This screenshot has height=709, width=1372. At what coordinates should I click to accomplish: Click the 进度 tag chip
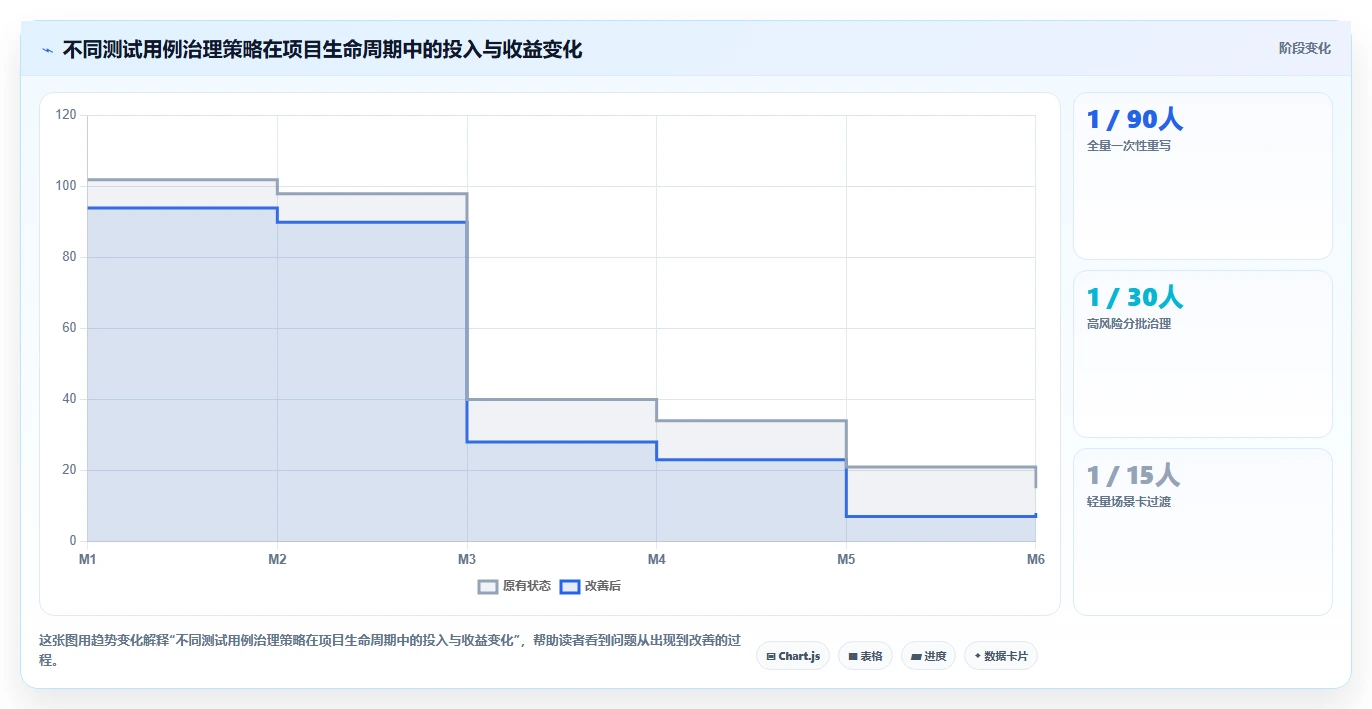(928, 656)
